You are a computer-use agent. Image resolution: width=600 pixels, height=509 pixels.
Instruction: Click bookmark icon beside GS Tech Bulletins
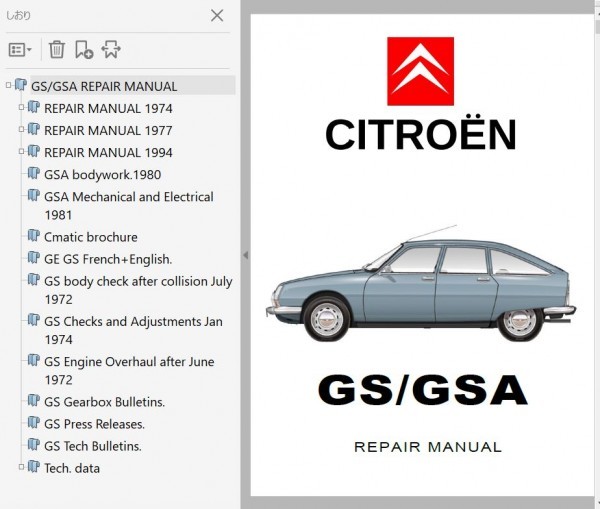click(34, 445)
